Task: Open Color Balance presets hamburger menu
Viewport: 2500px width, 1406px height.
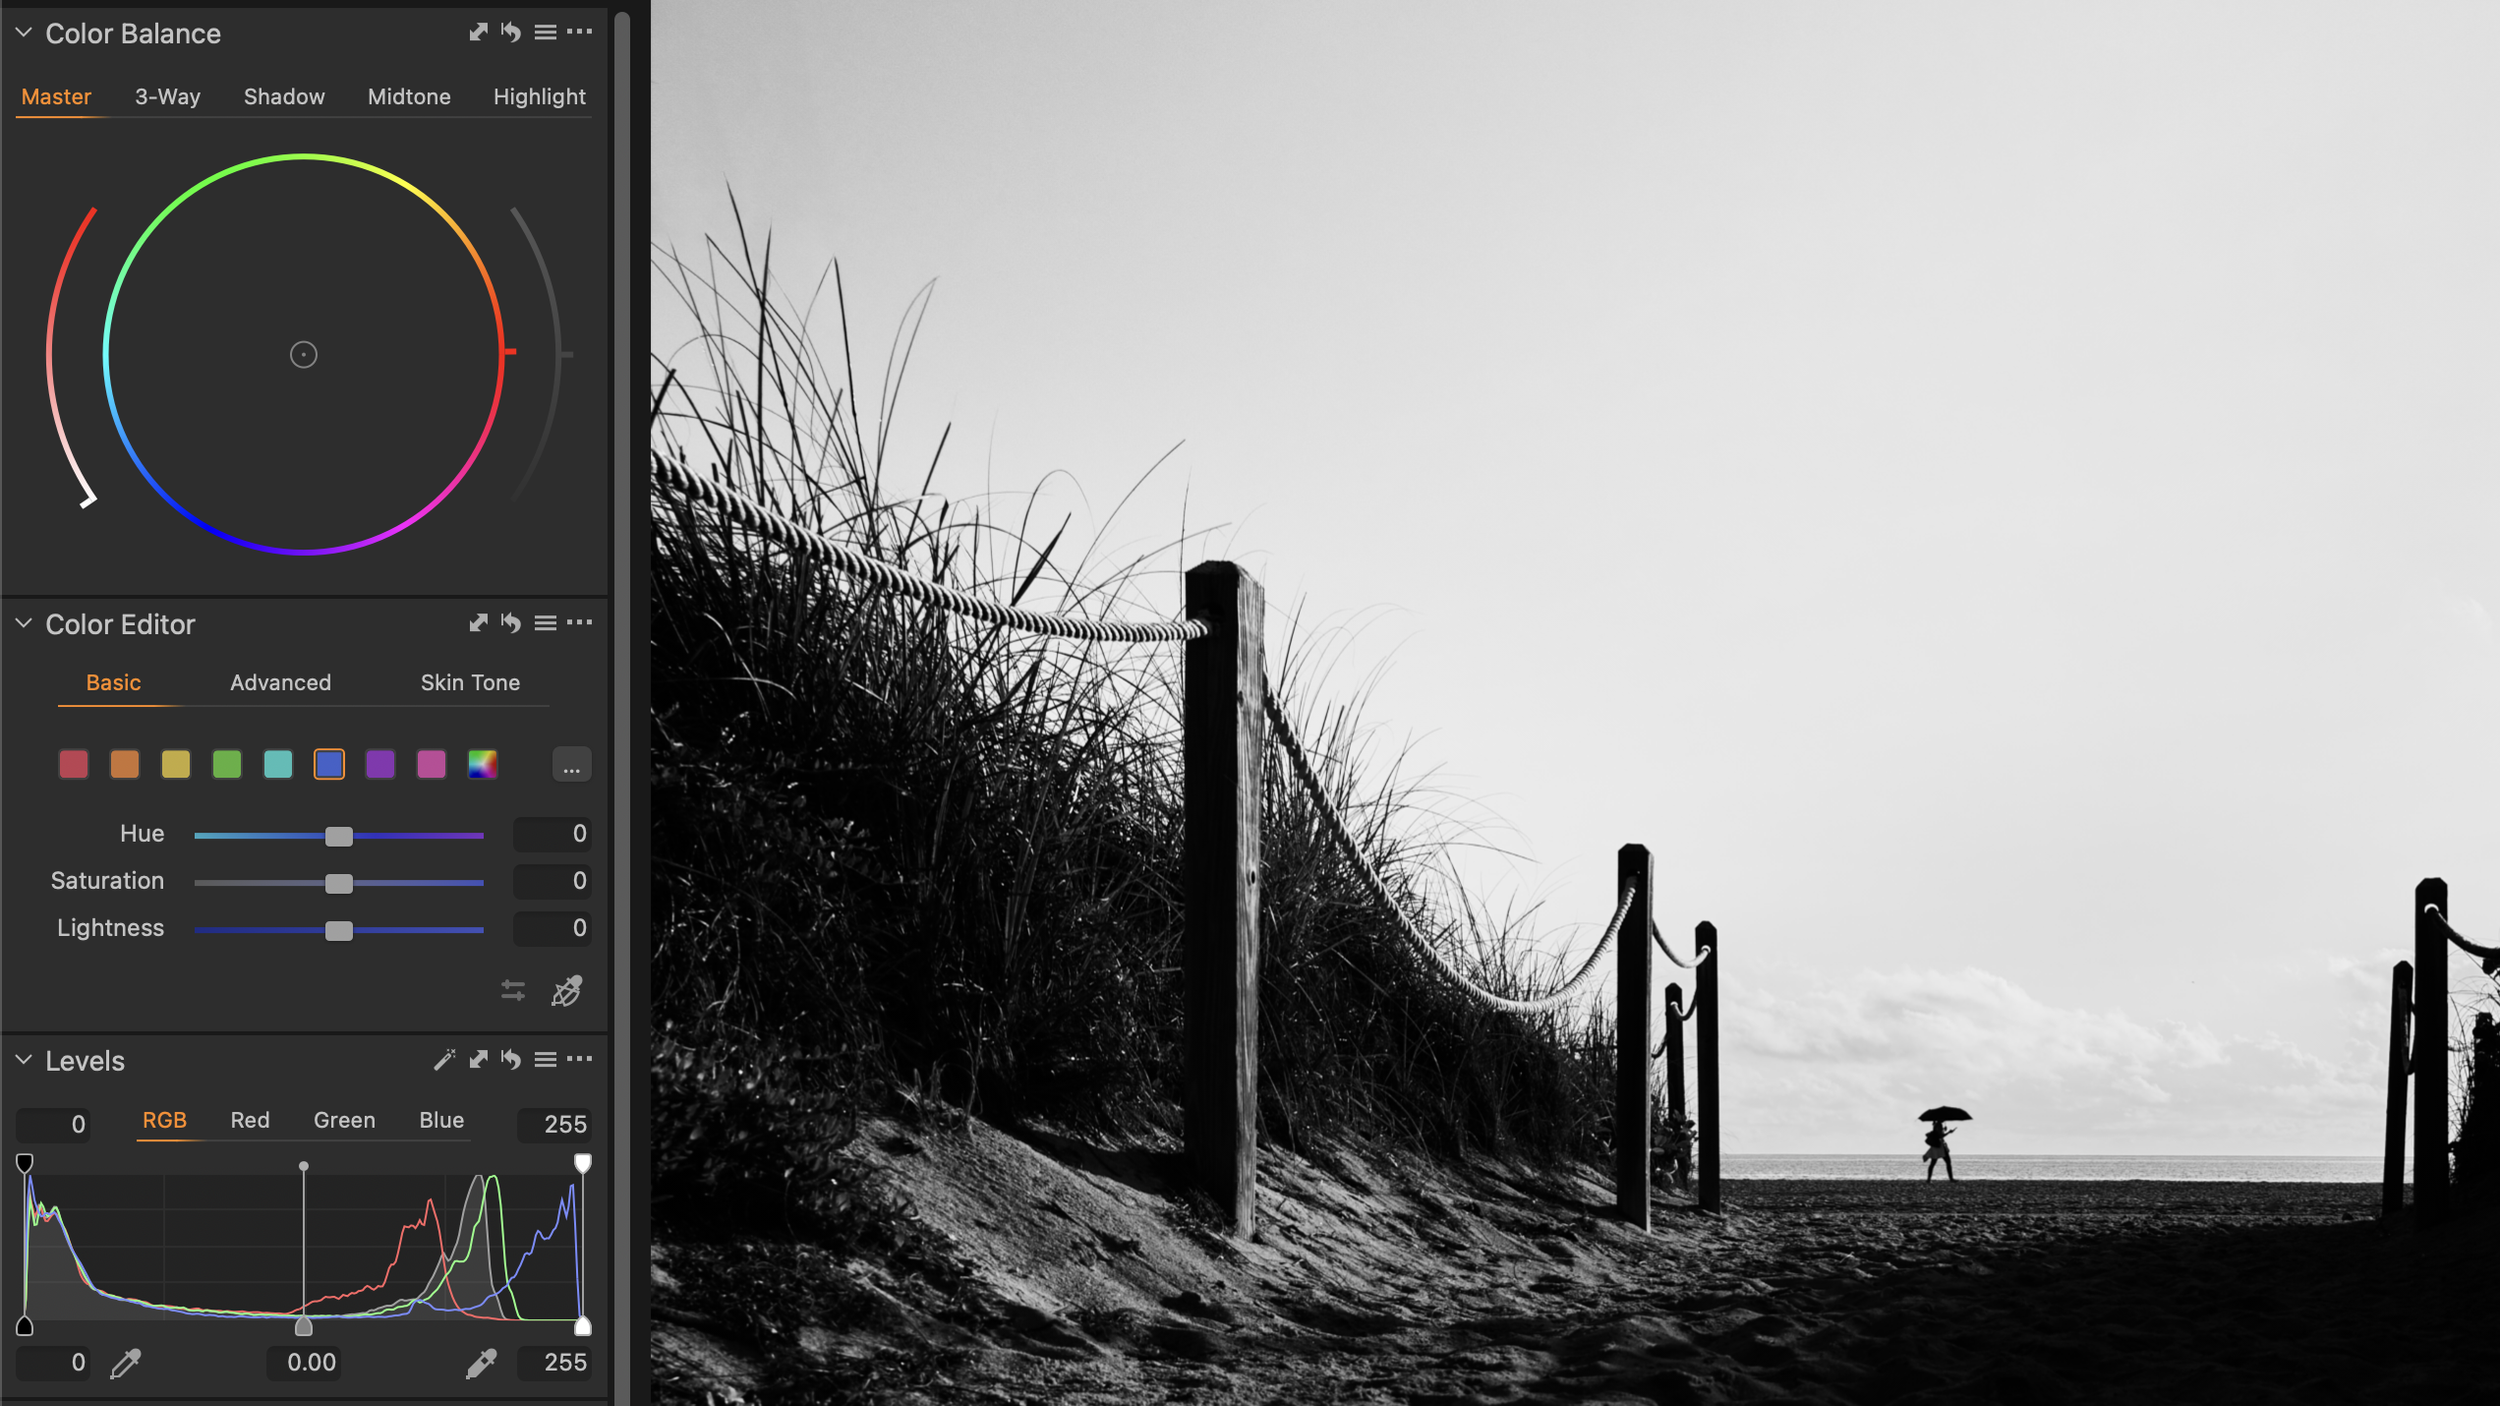Action: point(546,31)
